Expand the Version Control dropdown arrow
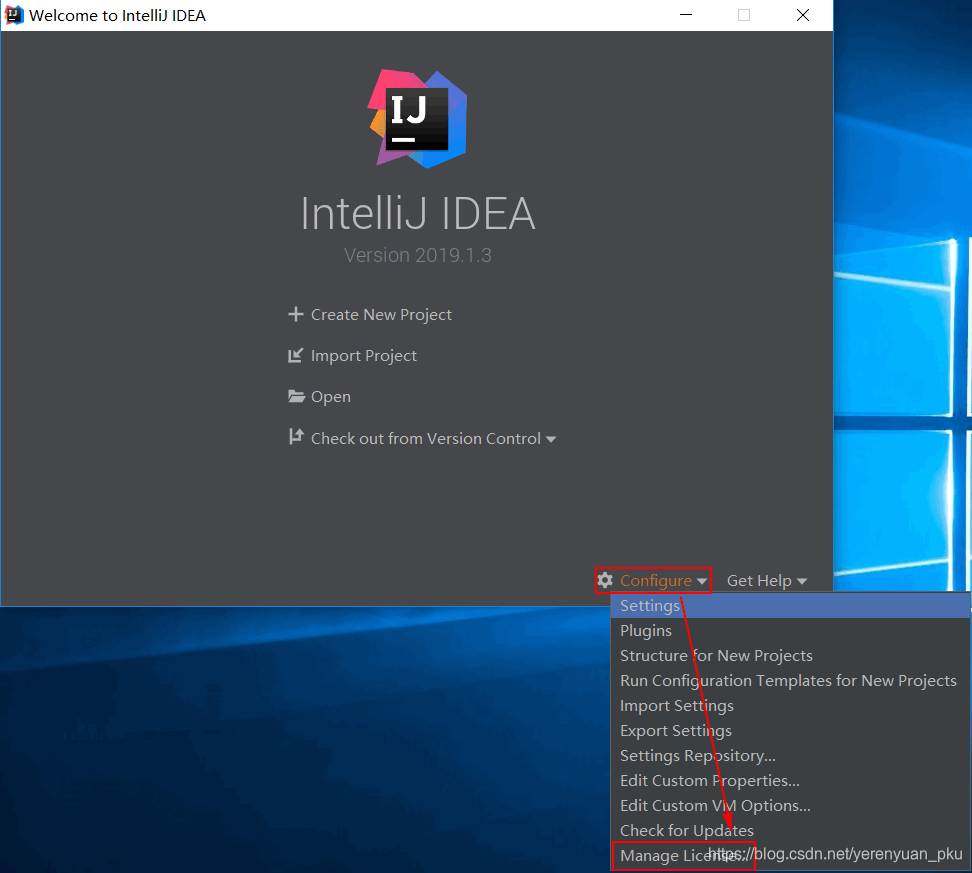Screen dimensions: 972x873 550,440
